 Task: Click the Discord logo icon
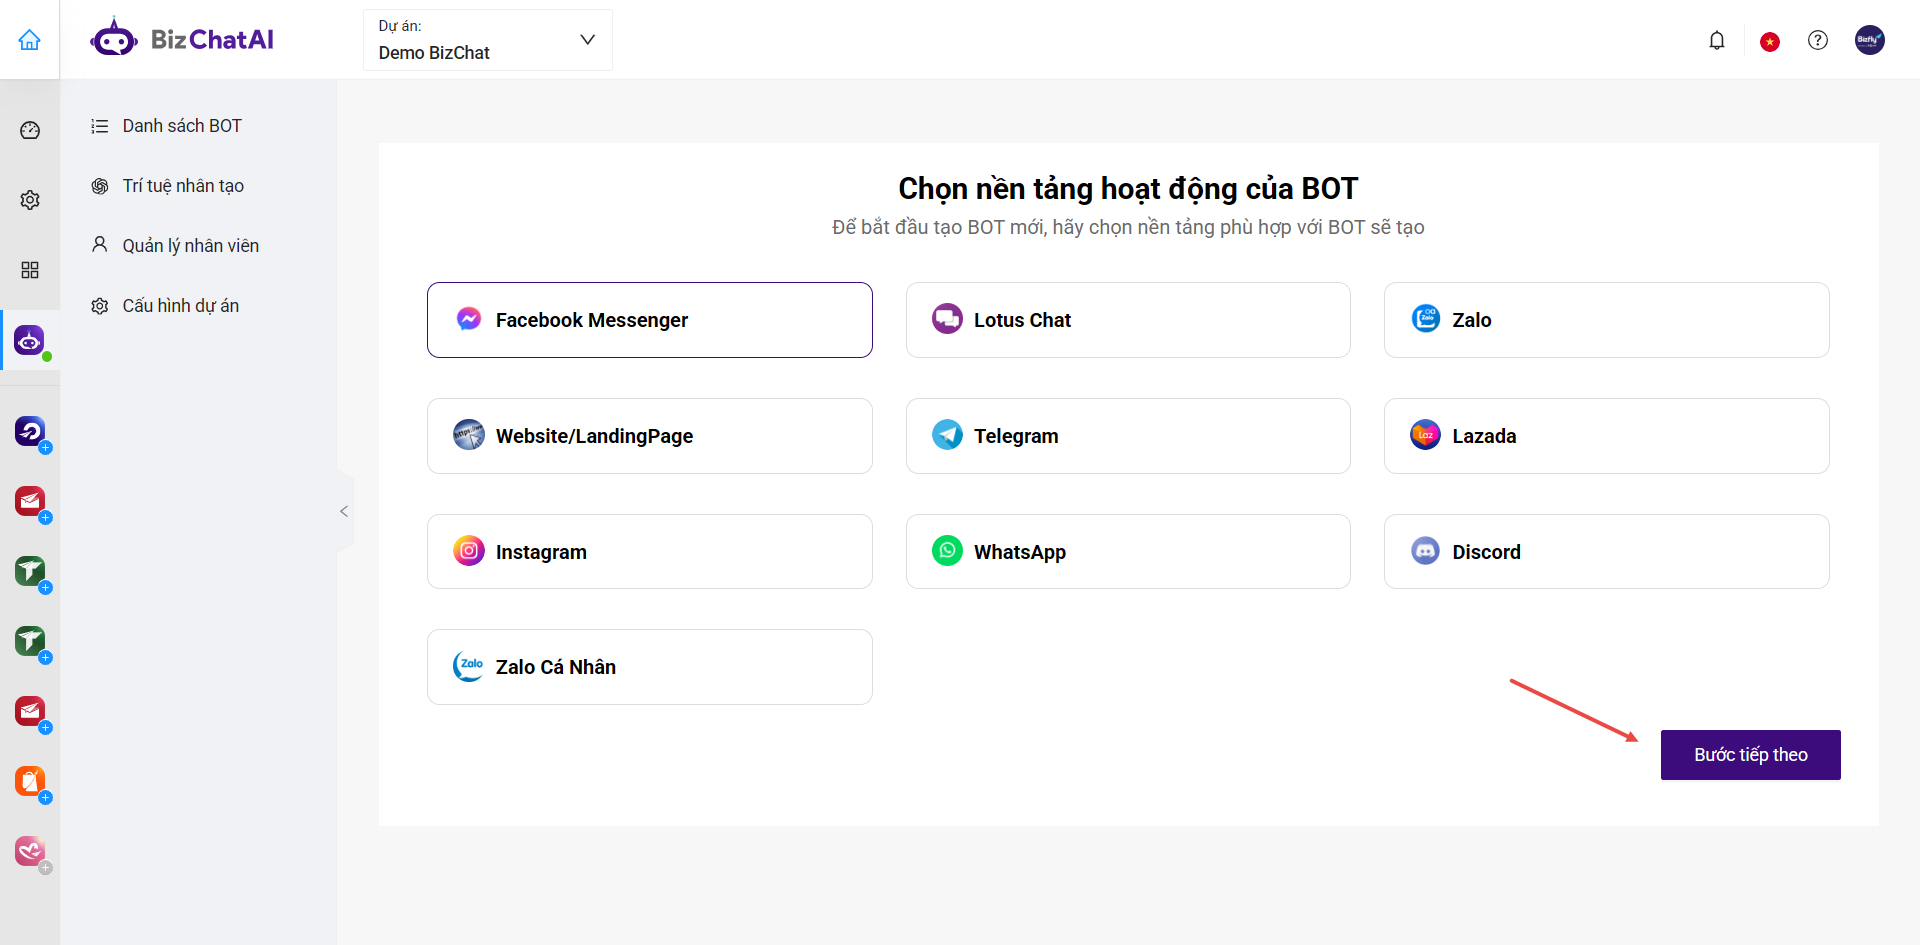tap(1426, 551)
